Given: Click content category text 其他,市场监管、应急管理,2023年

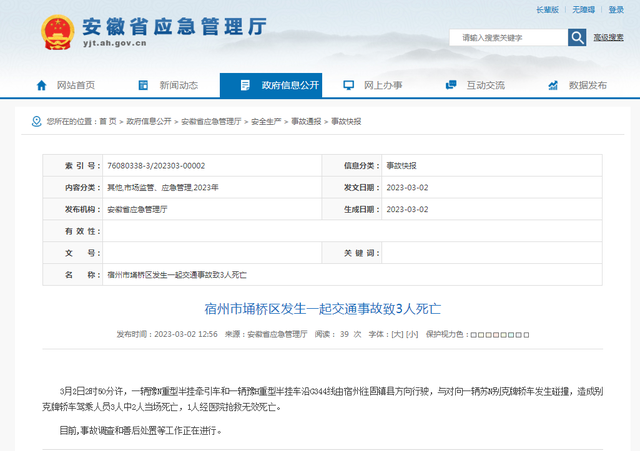Looking at the screenshot, I should [162, 187].
